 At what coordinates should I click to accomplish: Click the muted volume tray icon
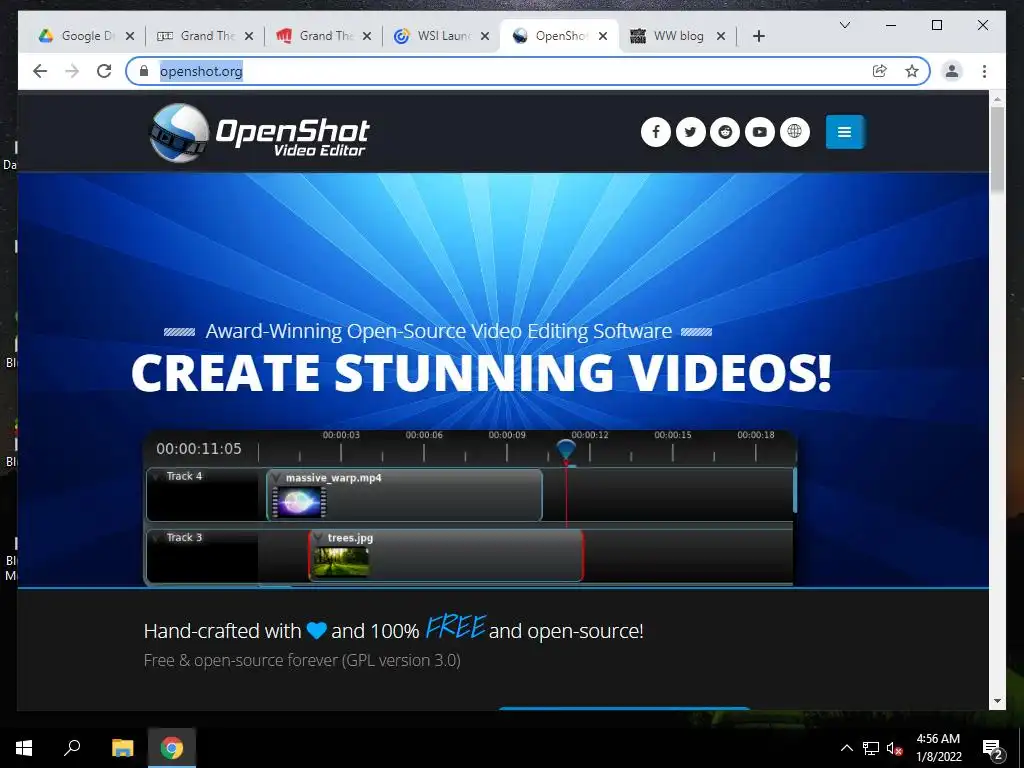click(894, 748)
